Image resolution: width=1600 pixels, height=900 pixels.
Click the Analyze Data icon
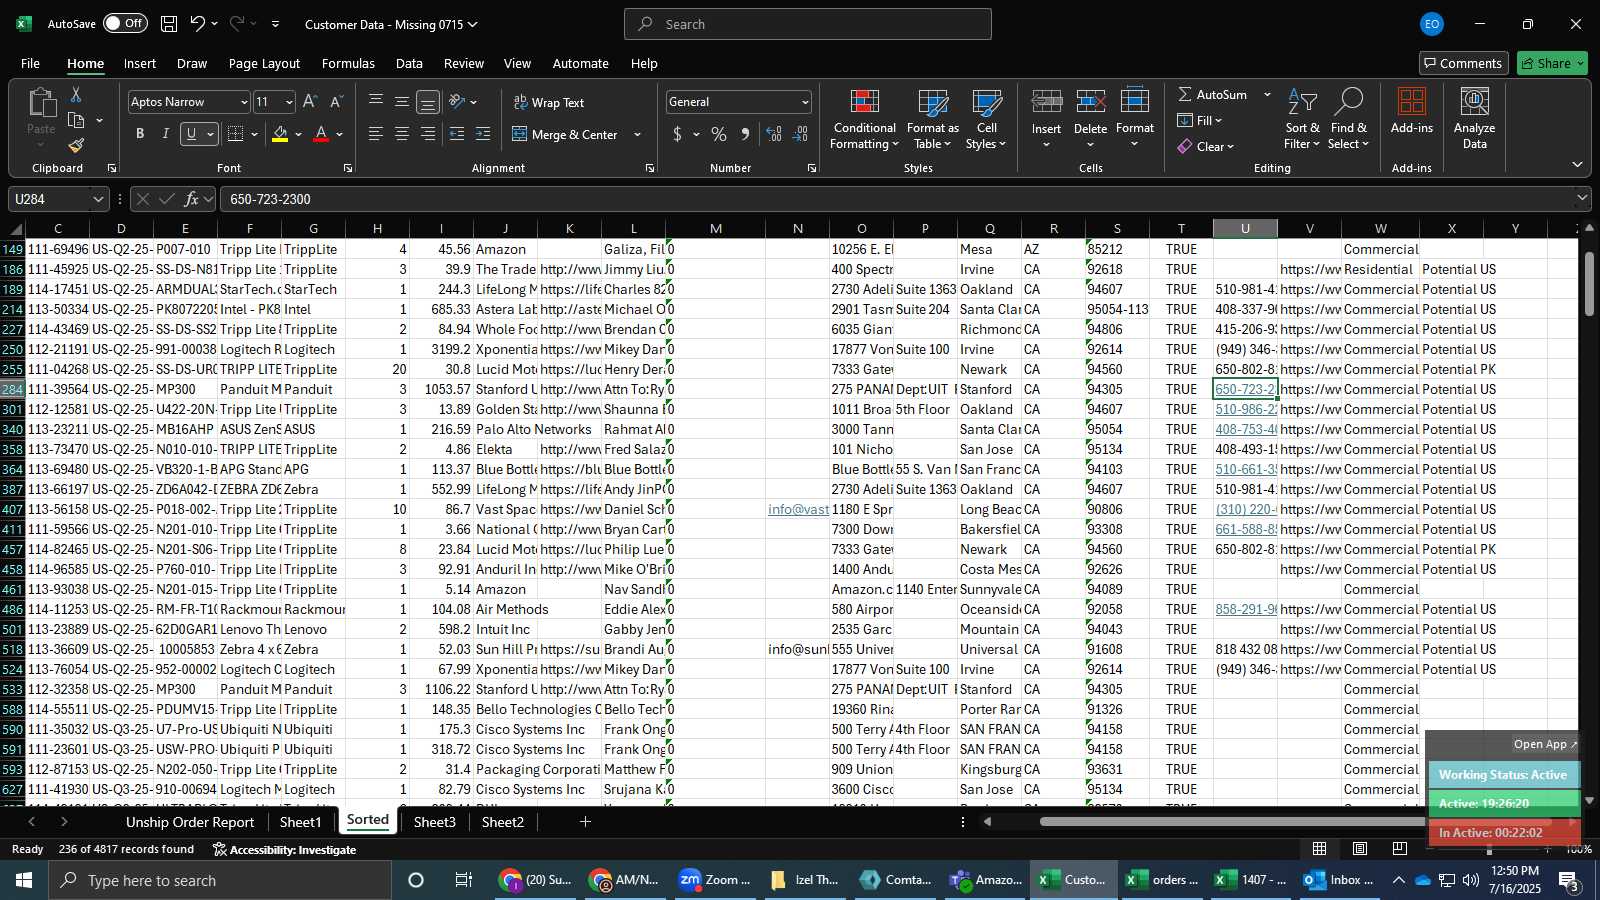[1475, 118]
